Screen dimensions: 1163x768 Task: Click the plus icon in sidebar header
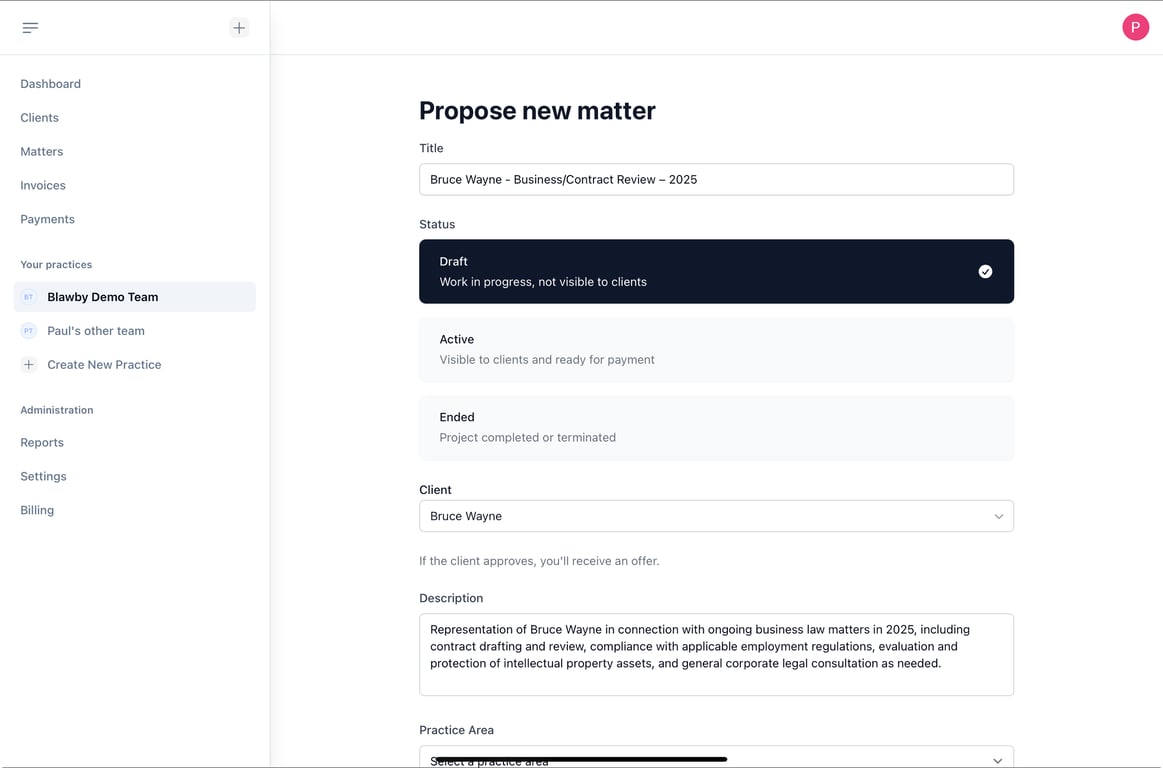(239, 28)
